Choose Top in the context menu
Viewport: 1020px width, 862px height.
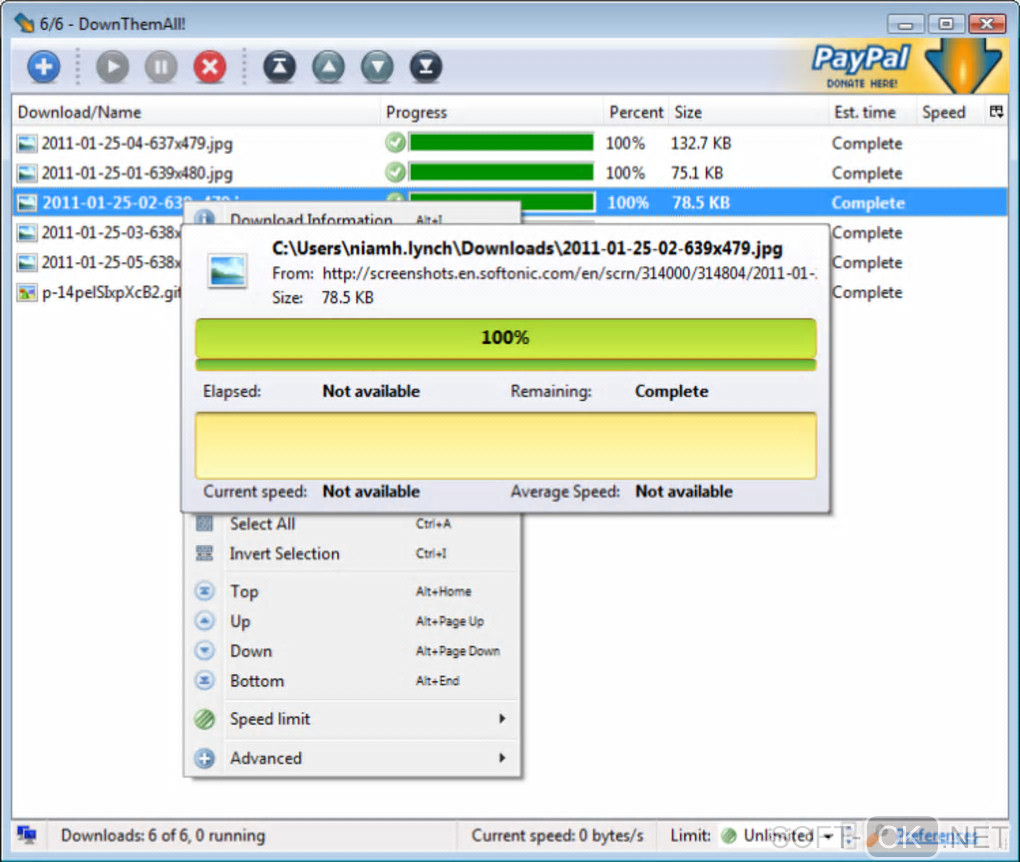[353, 591]
